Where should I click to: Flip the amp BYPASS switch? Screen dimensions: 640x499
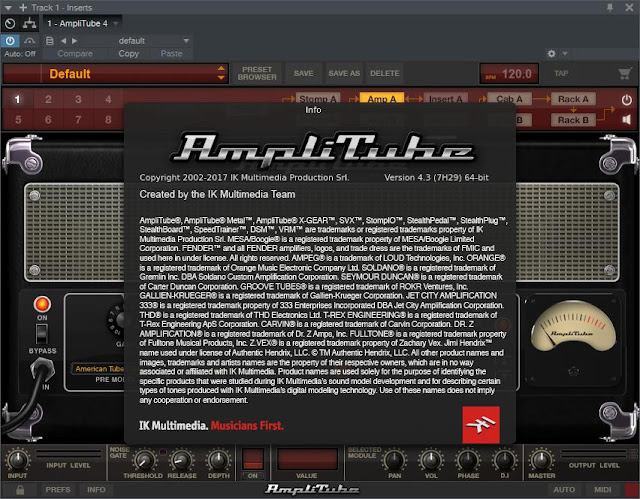pos(42,334)
